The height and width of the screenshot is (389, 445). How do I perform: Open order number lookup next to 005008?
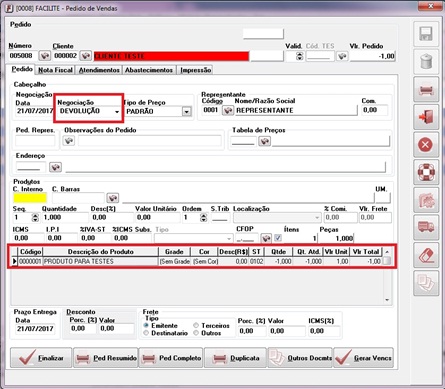(44, 56)
